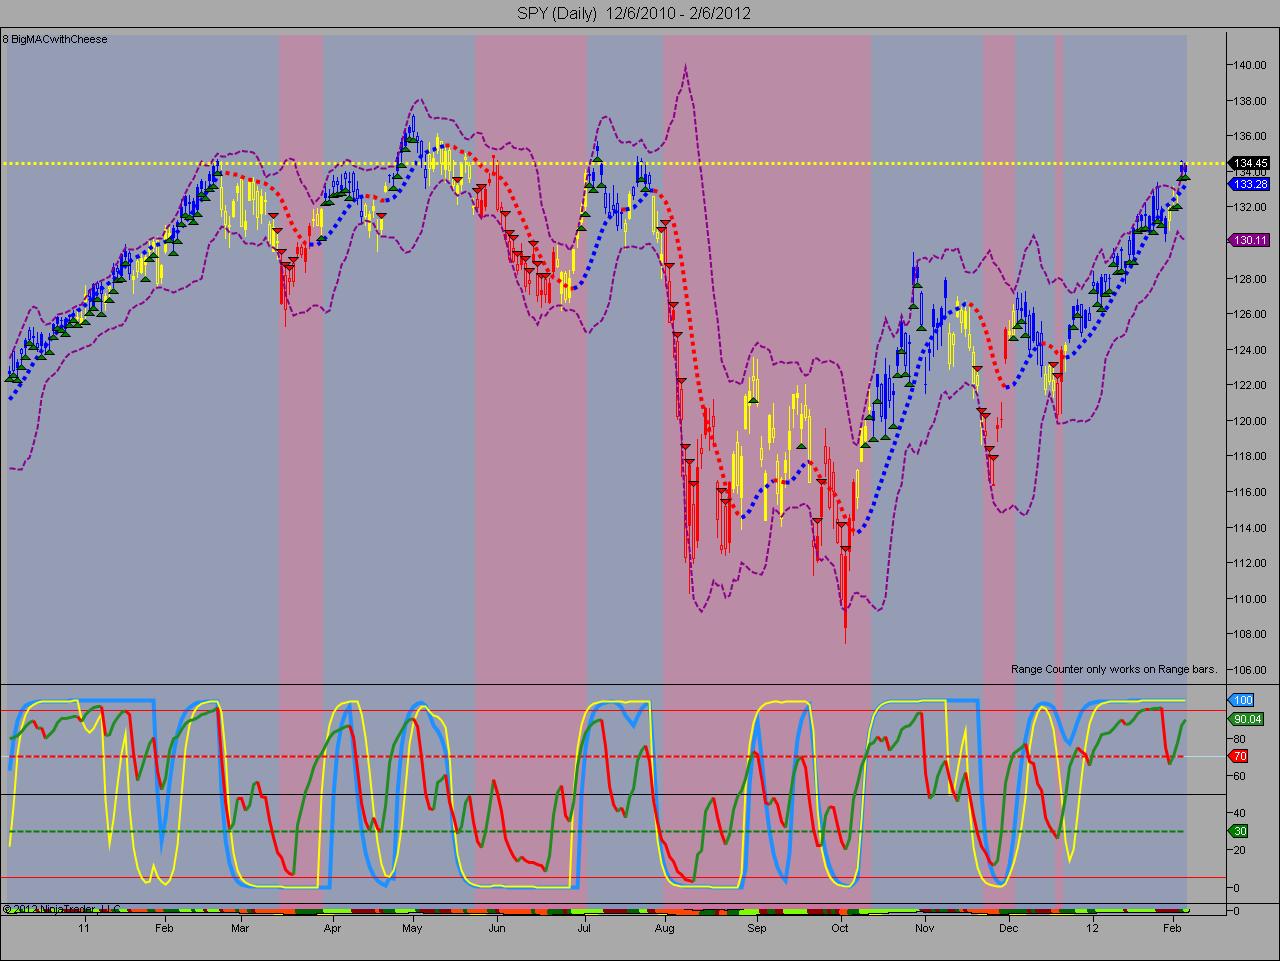1280x961 pixels.
Task: Click the 126.00 price axis label
Action: tap(1251, 314)
